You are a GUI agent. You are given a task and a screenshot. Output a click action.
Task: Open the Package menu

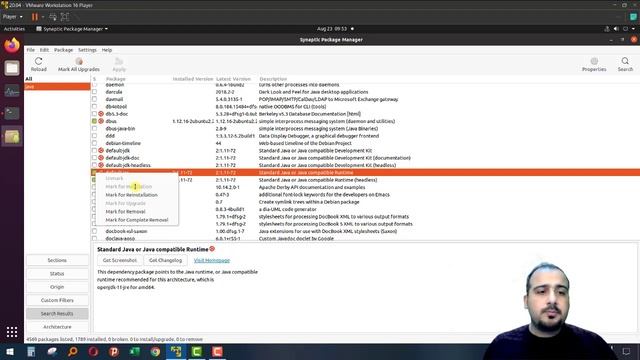pyautogui.click(x=64, y=50)
